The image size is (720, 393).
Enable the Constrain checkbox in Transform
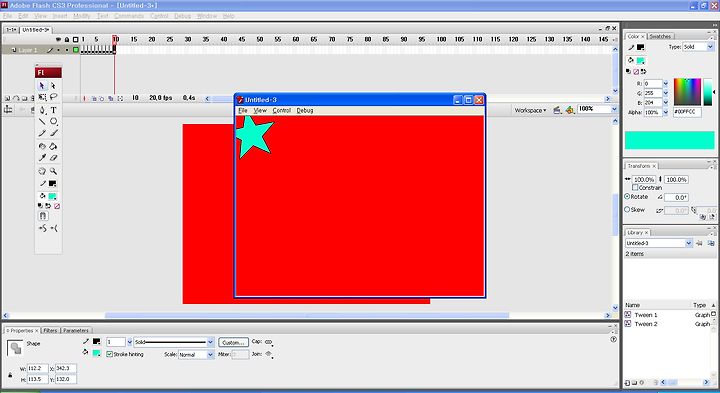pos(635,187)
